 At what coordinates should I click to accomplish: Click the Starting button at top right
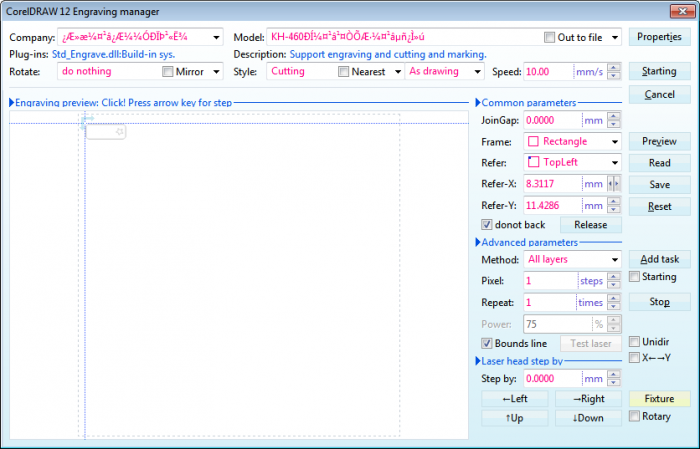point(659,71)
